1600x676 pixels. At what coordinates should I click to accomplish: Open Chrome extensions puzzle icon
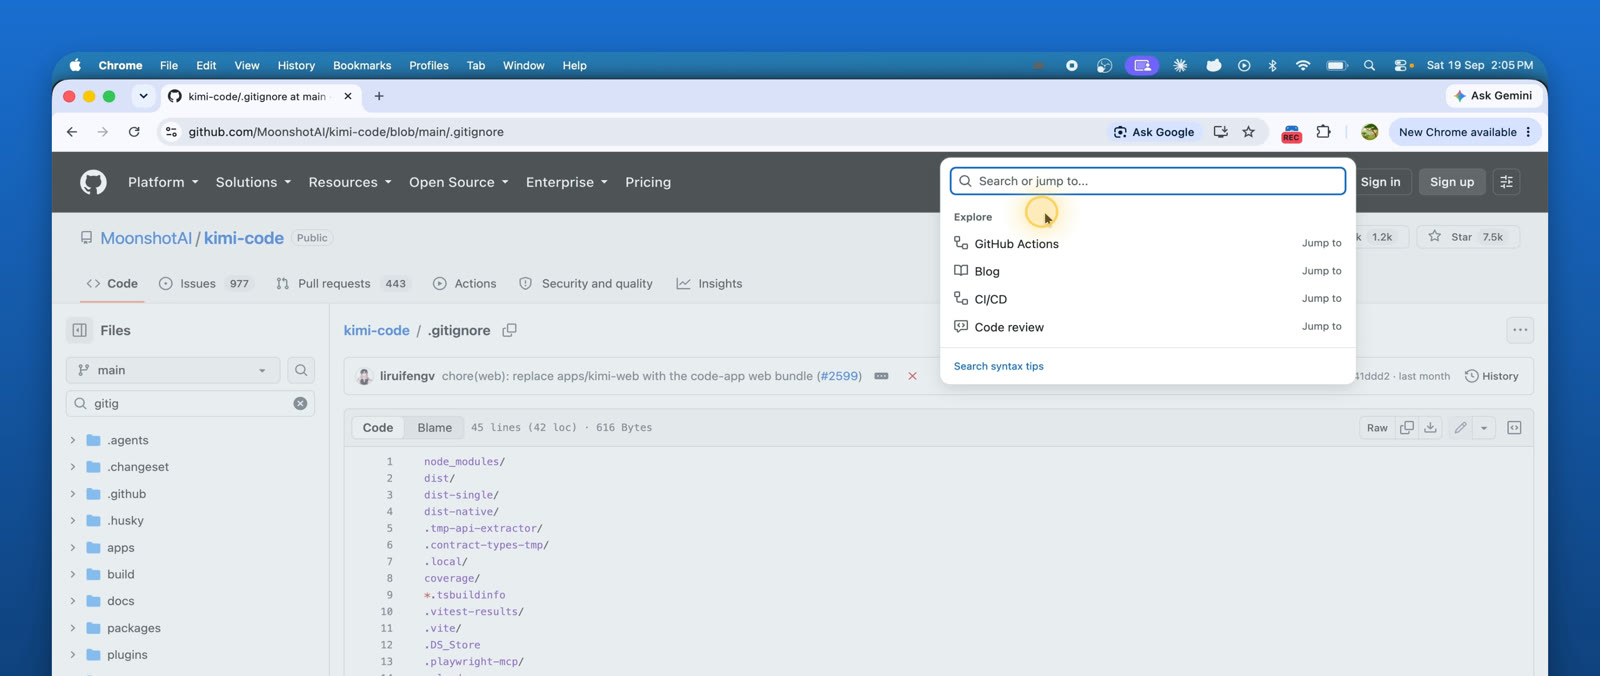click(1323, 132)
